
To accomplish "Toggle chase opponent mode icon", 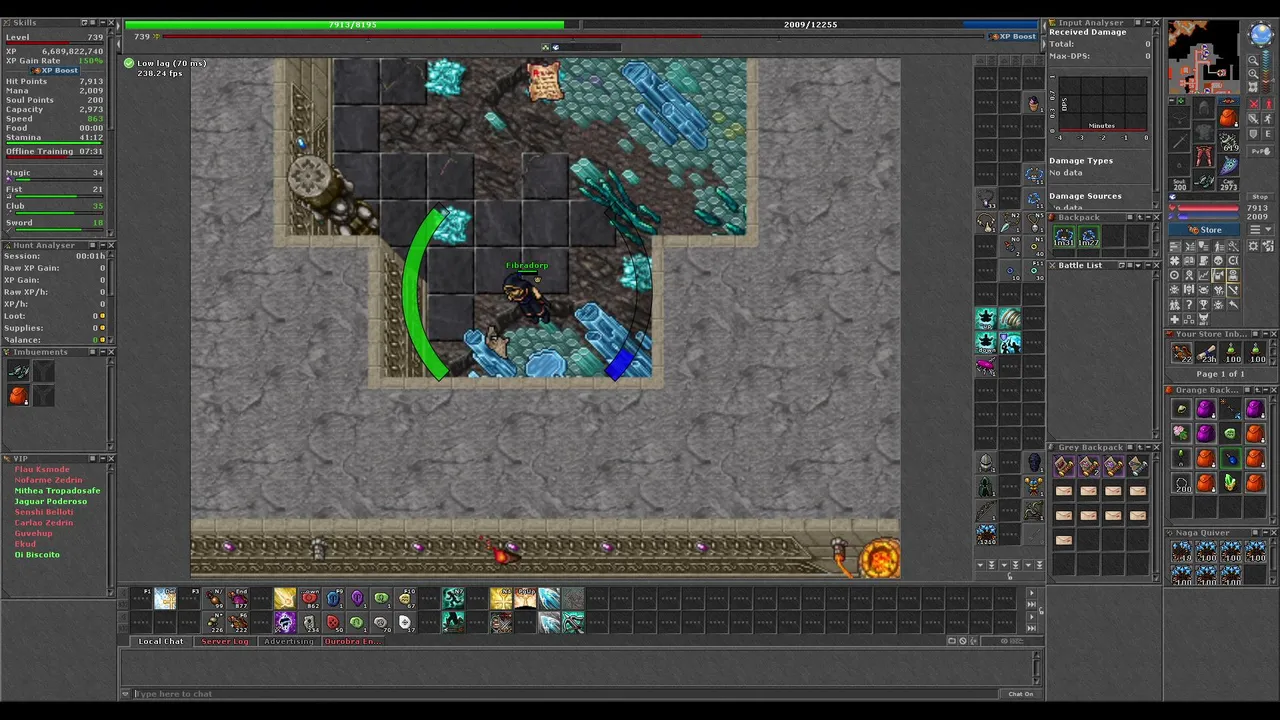I will 1267,119.
